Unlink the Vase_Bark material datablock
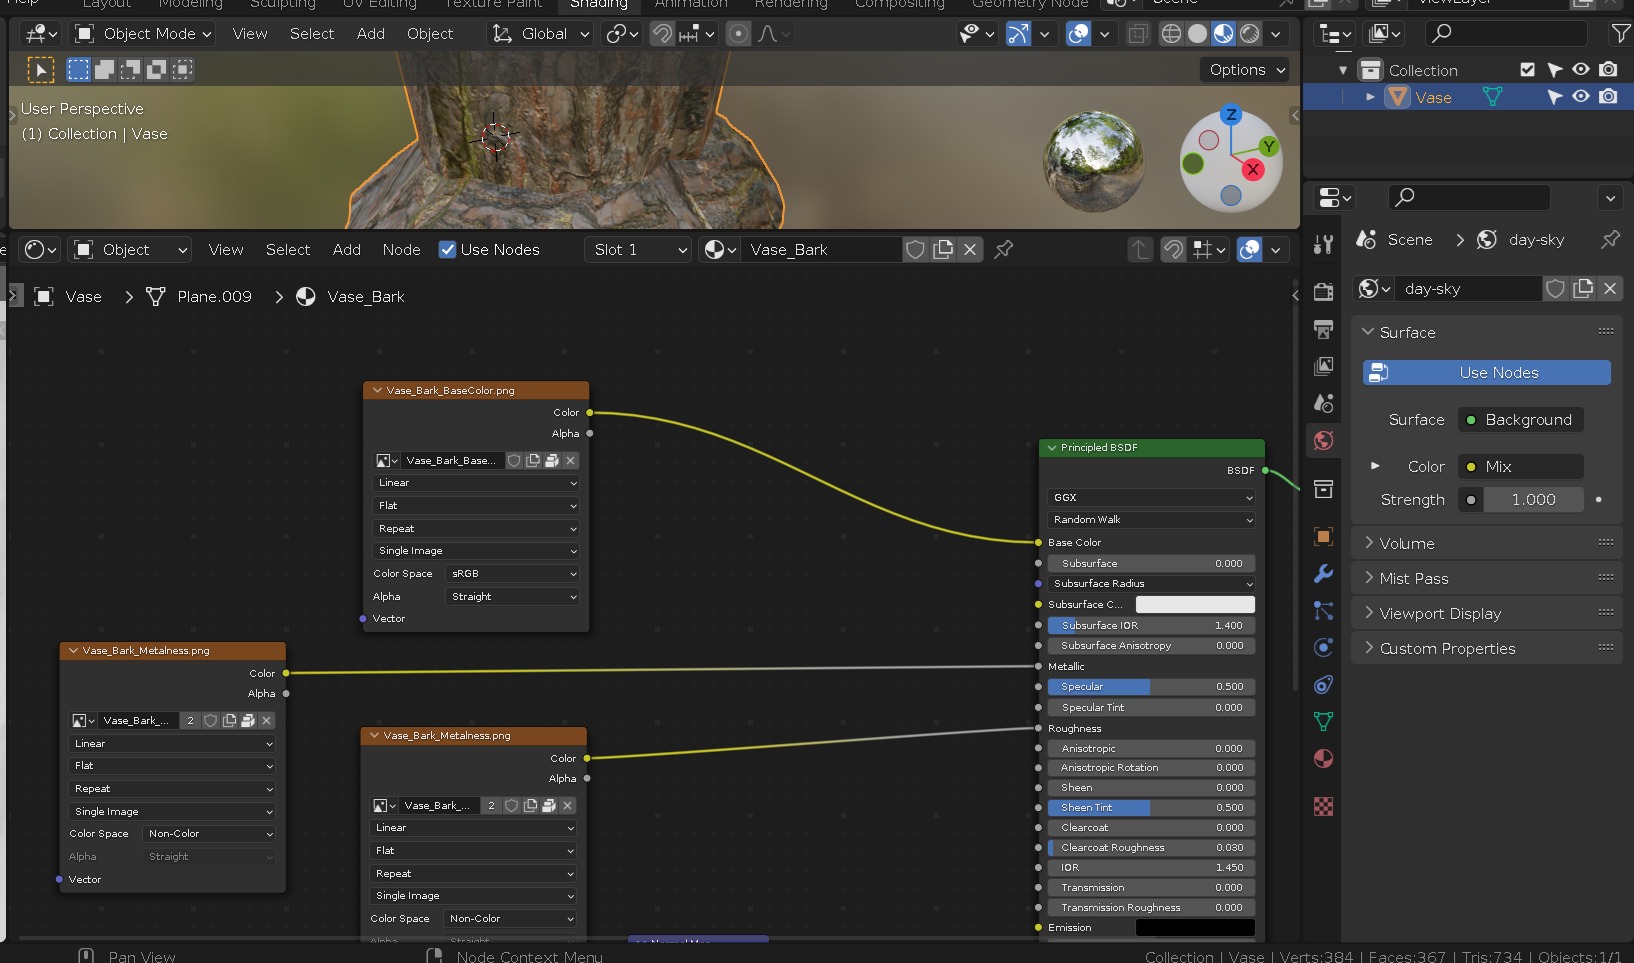This screenshot has height=963, width=1634. [970, 249]
